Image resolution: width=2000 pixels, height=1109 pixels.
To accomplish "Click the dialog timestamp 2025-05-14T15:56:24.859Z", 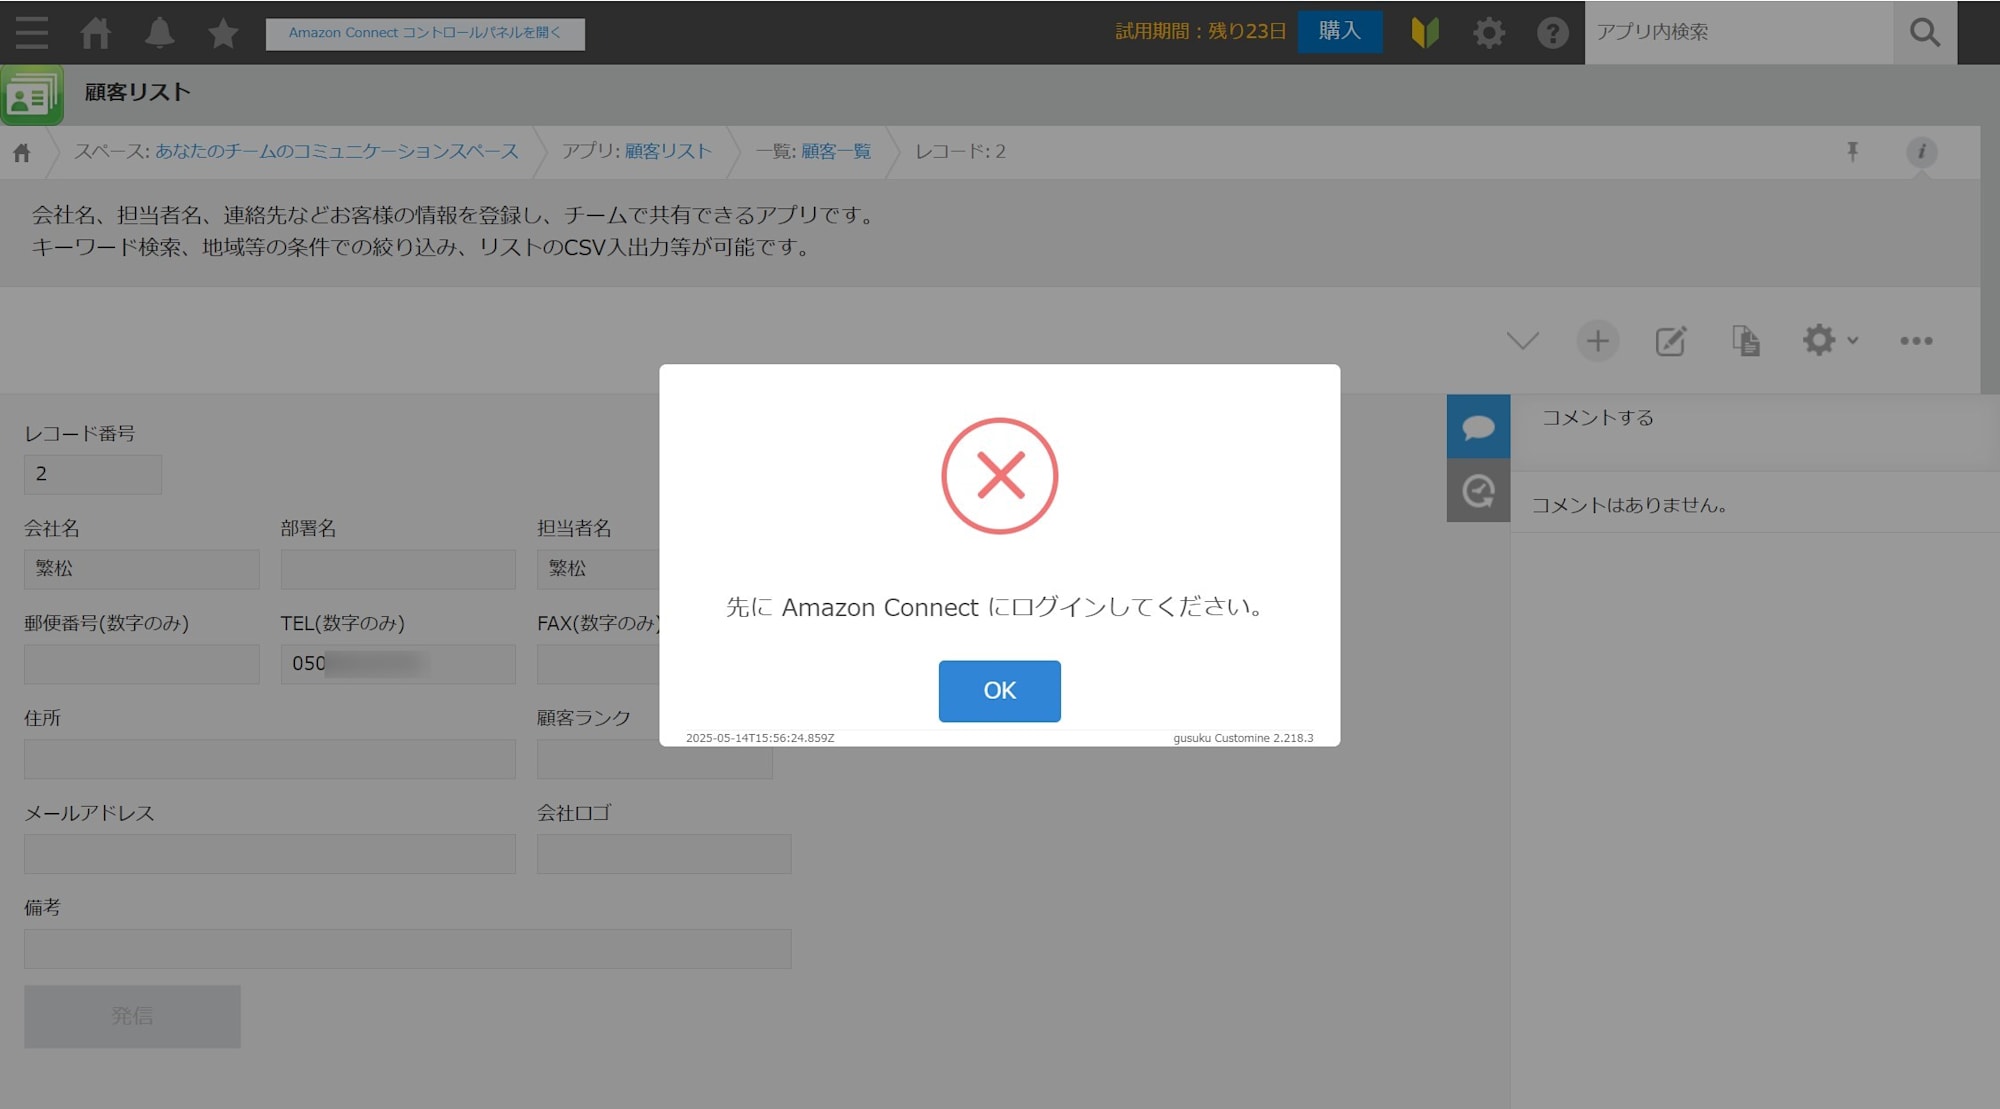I will [x=760, y=738].
